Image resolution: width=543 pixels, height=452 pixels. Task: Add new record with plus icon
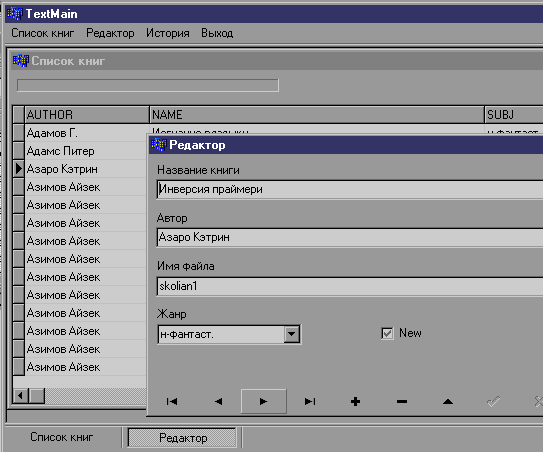point(355,401)
